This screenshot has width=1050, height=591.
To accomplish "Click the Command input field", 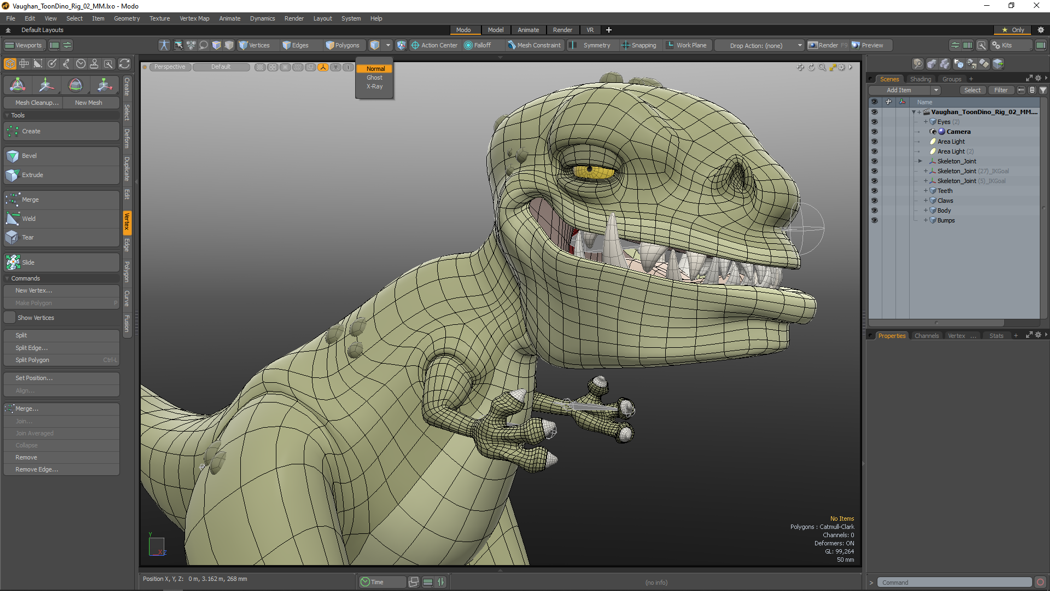I will click(x=955, y=582).
